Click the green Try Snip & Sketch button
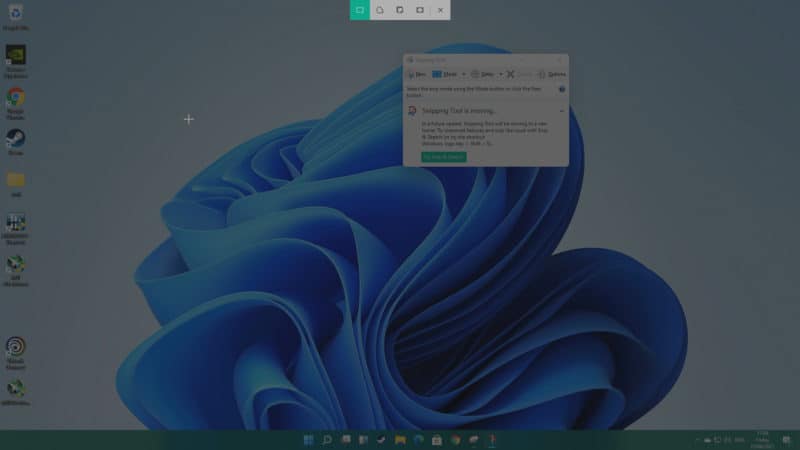This screenshot has height=450, width=800. coord(443,157)
